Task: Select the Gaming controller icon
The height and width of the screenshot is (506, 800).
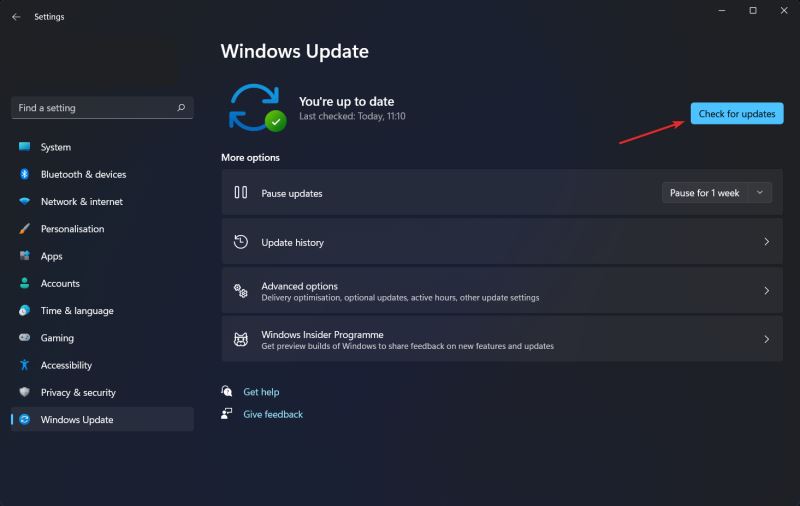Action: [25, 338]
